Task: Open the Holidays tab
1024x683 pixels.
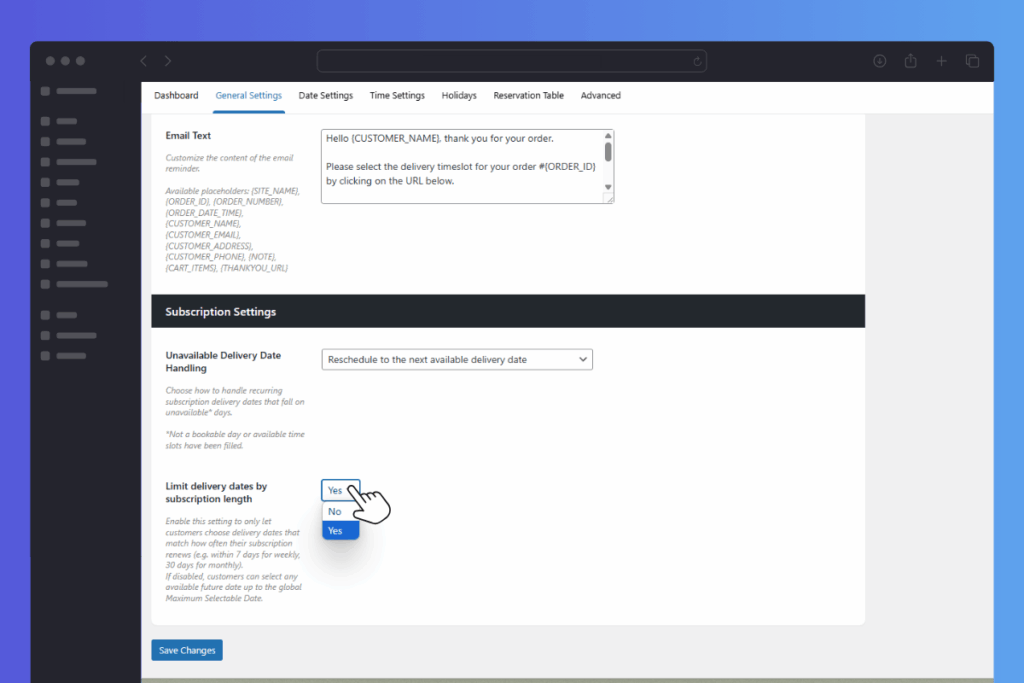Action: coord(459,95)
